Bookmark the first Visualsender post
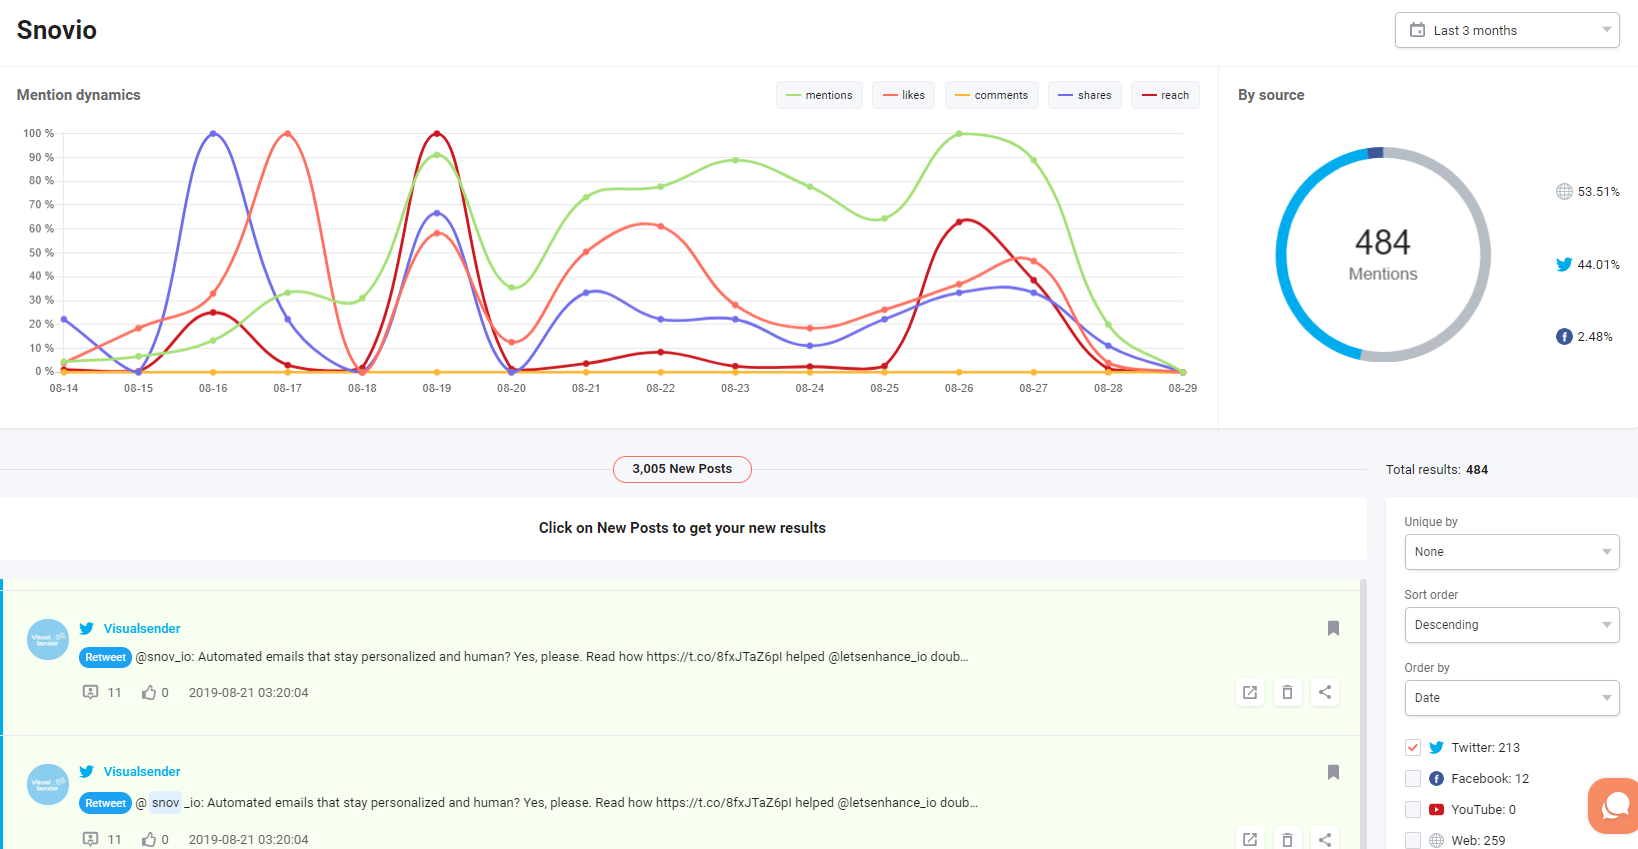Screen dimensions: 1638x849 pos(1333,628)
